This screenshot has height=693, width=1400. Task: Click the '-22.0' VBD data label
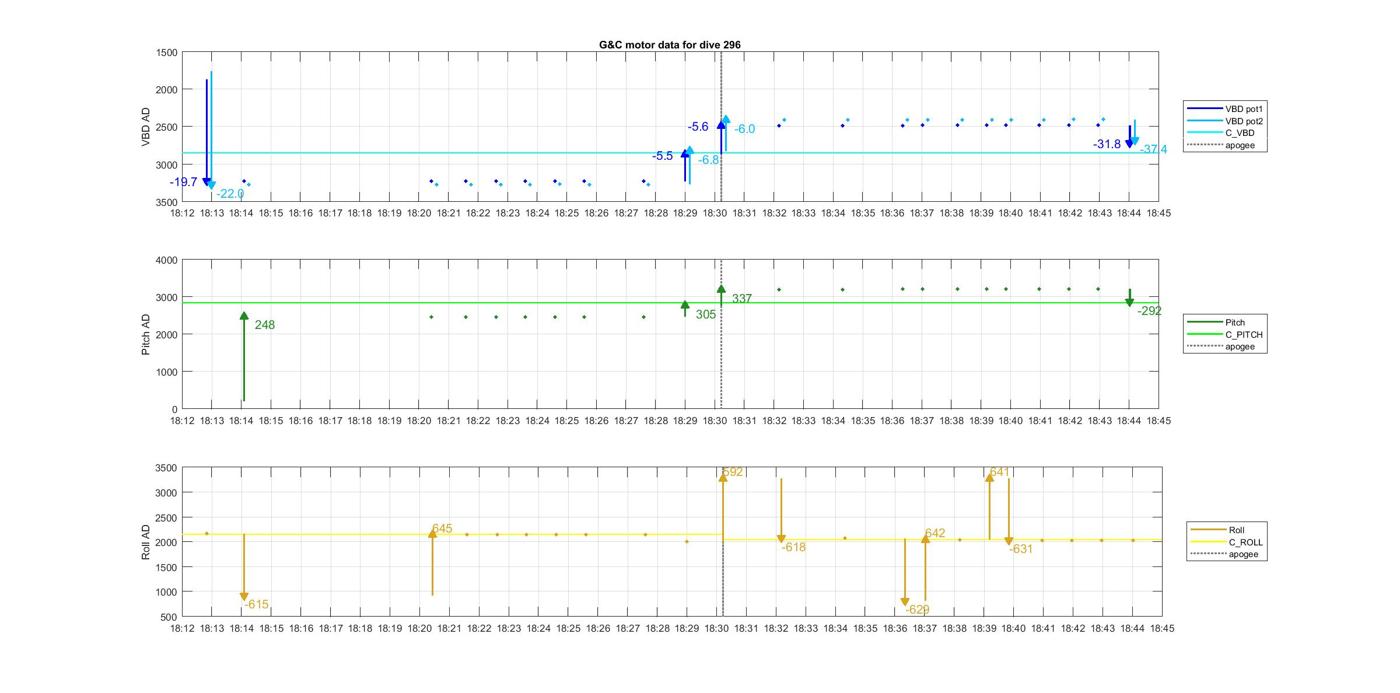[x=230, y=194]
